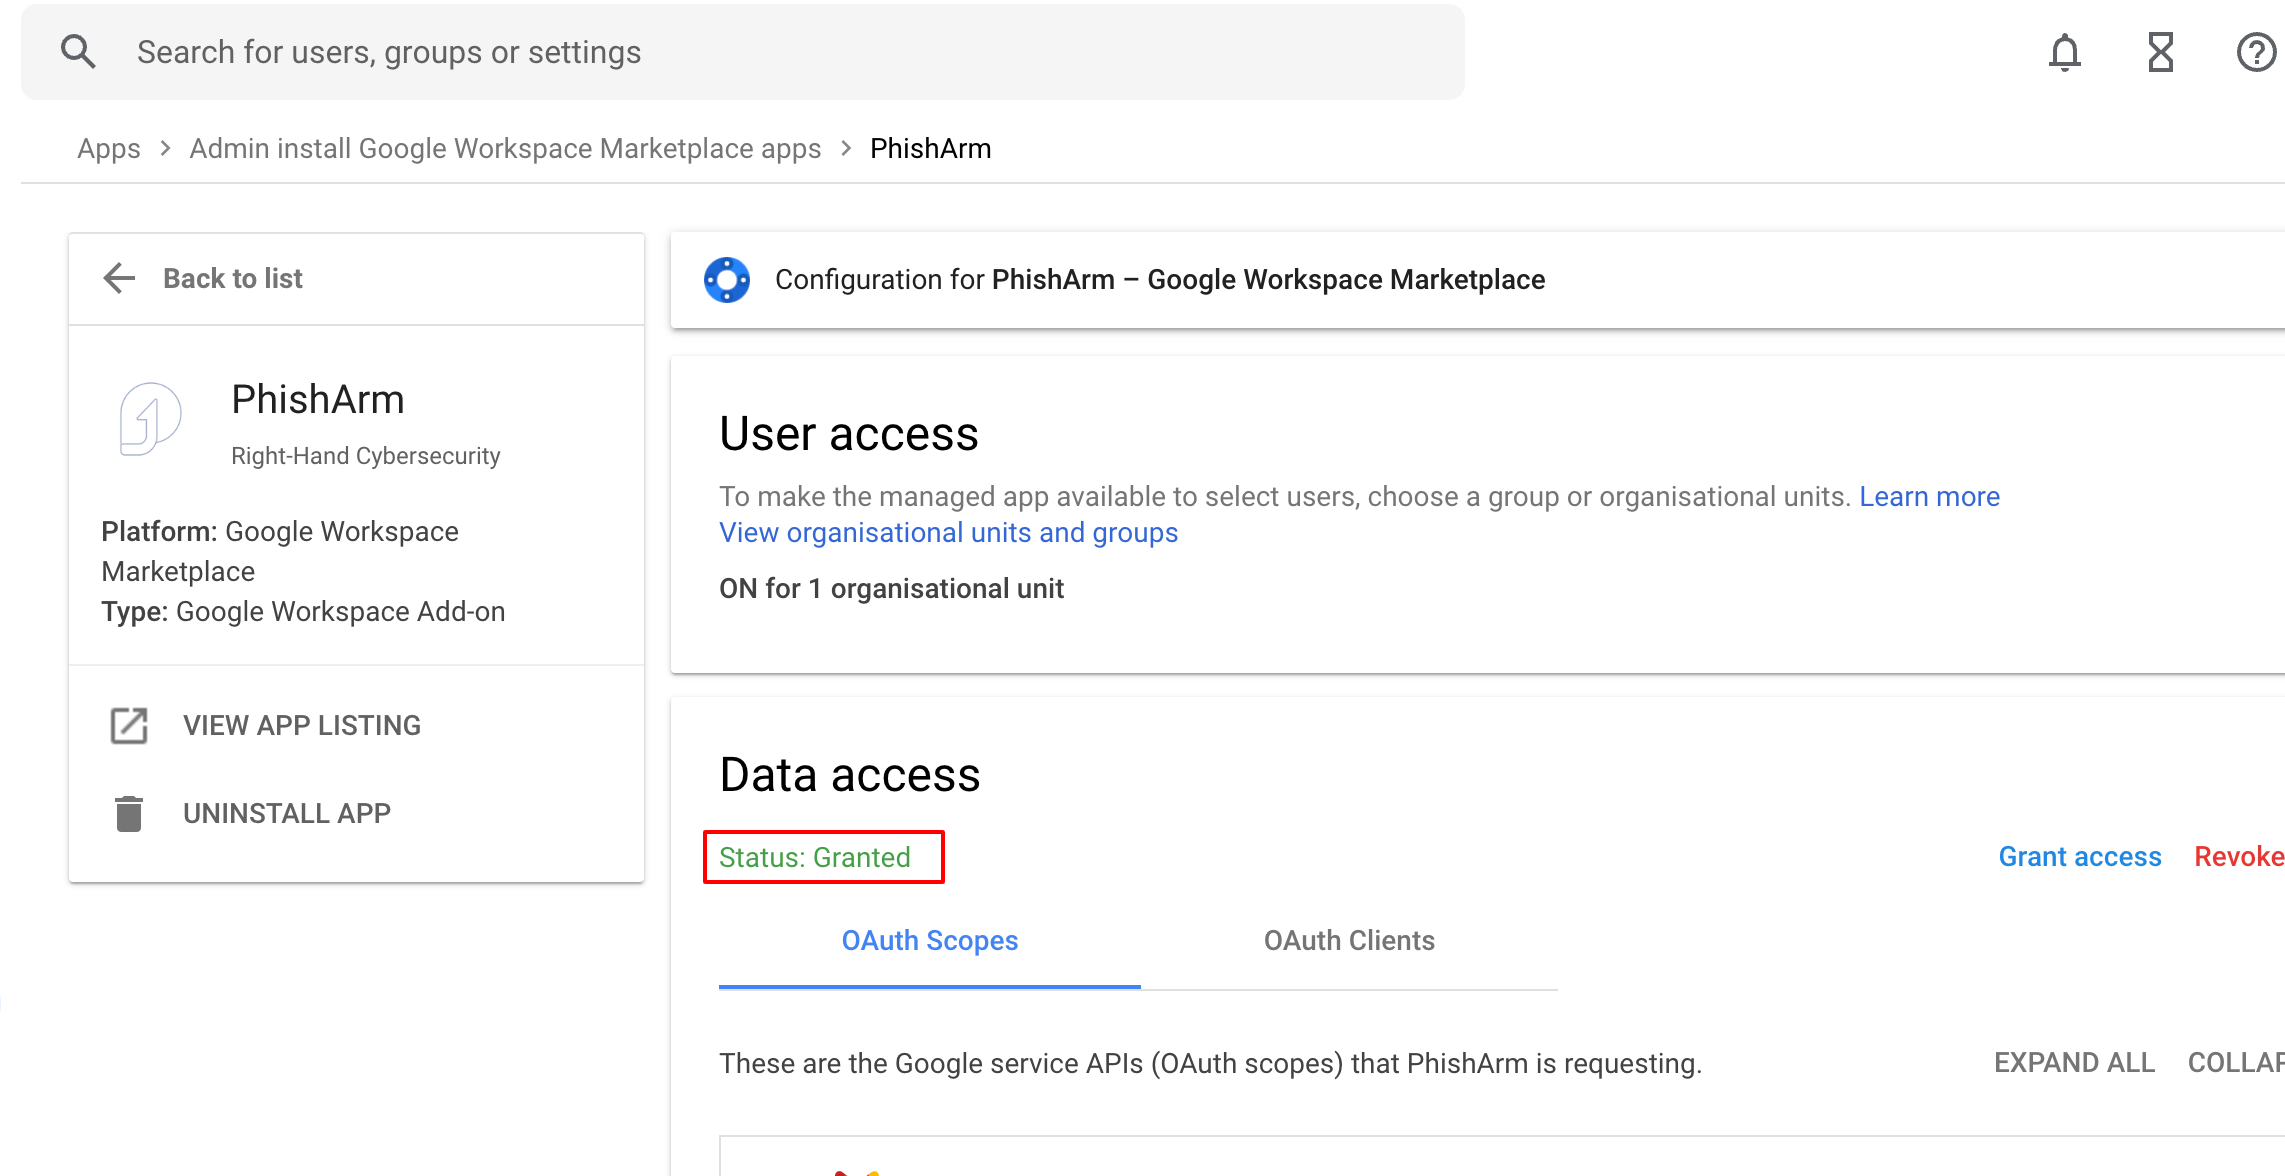Click the uninstall trash can icon
Image resolution: width=2285 pixels, height=1176 pixels.
pyautogui.click(x=129, y=814)
